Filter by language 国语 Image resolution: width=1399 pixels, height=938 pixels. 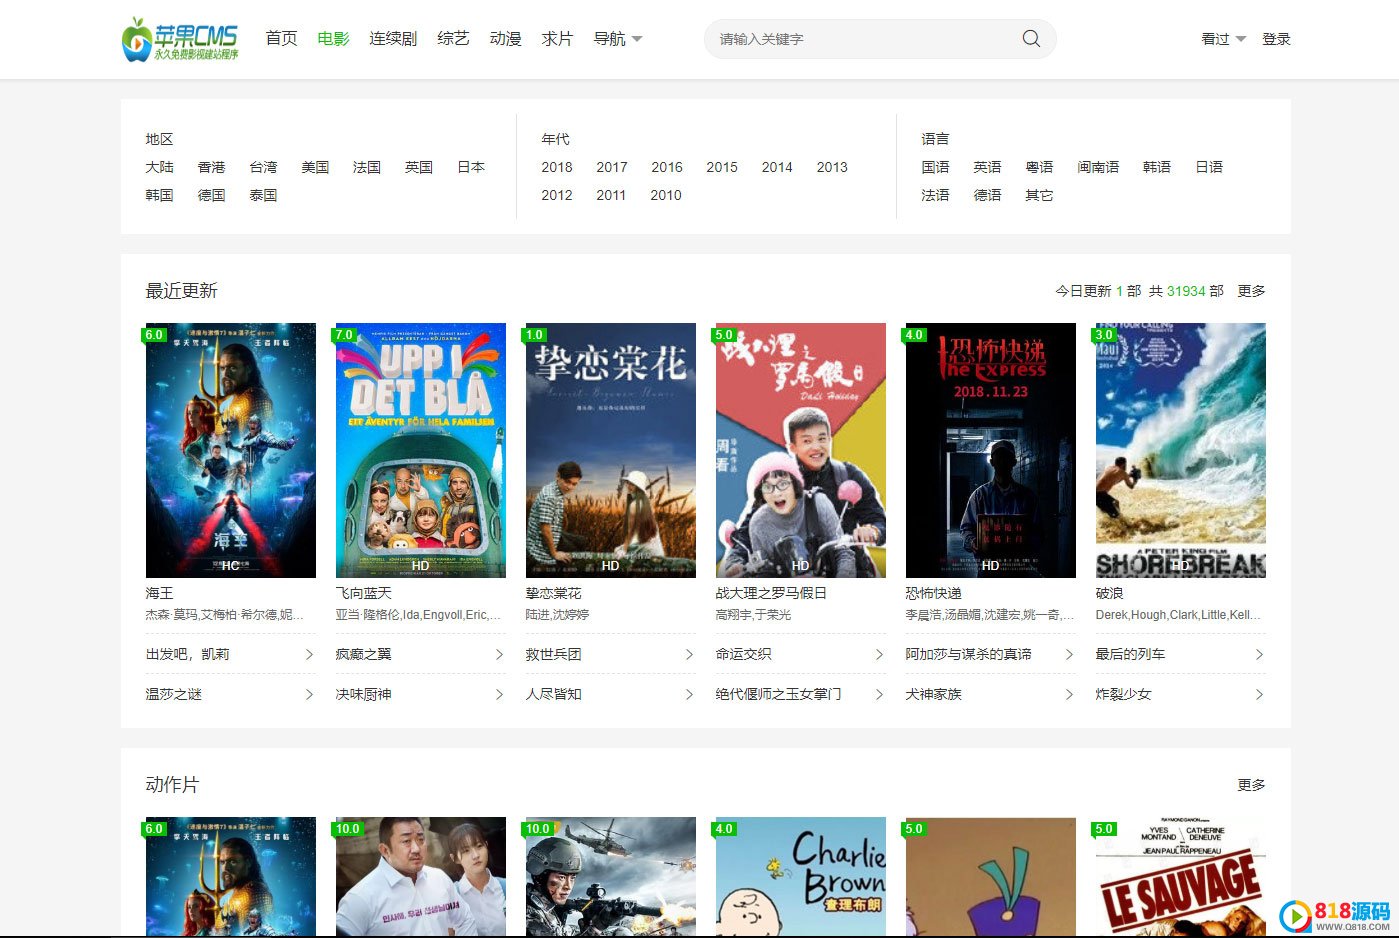click(x=935, y=167)
